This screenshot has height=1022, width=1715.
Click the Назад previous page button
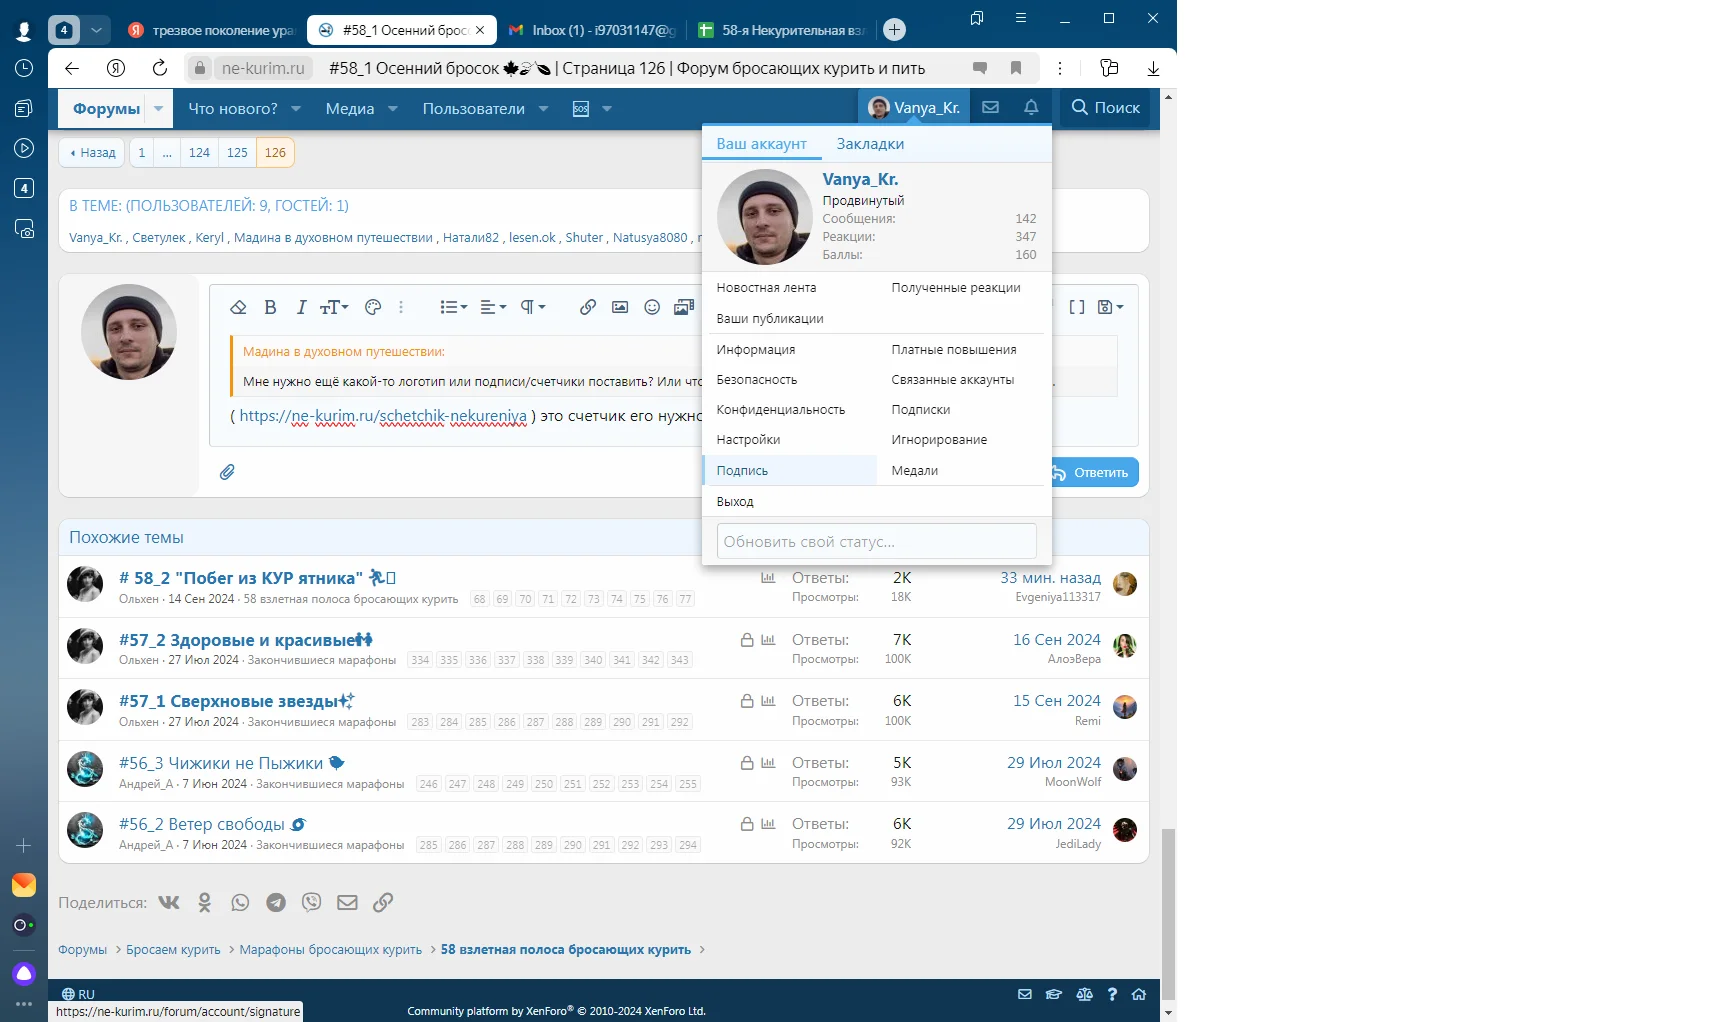(92, 153)
